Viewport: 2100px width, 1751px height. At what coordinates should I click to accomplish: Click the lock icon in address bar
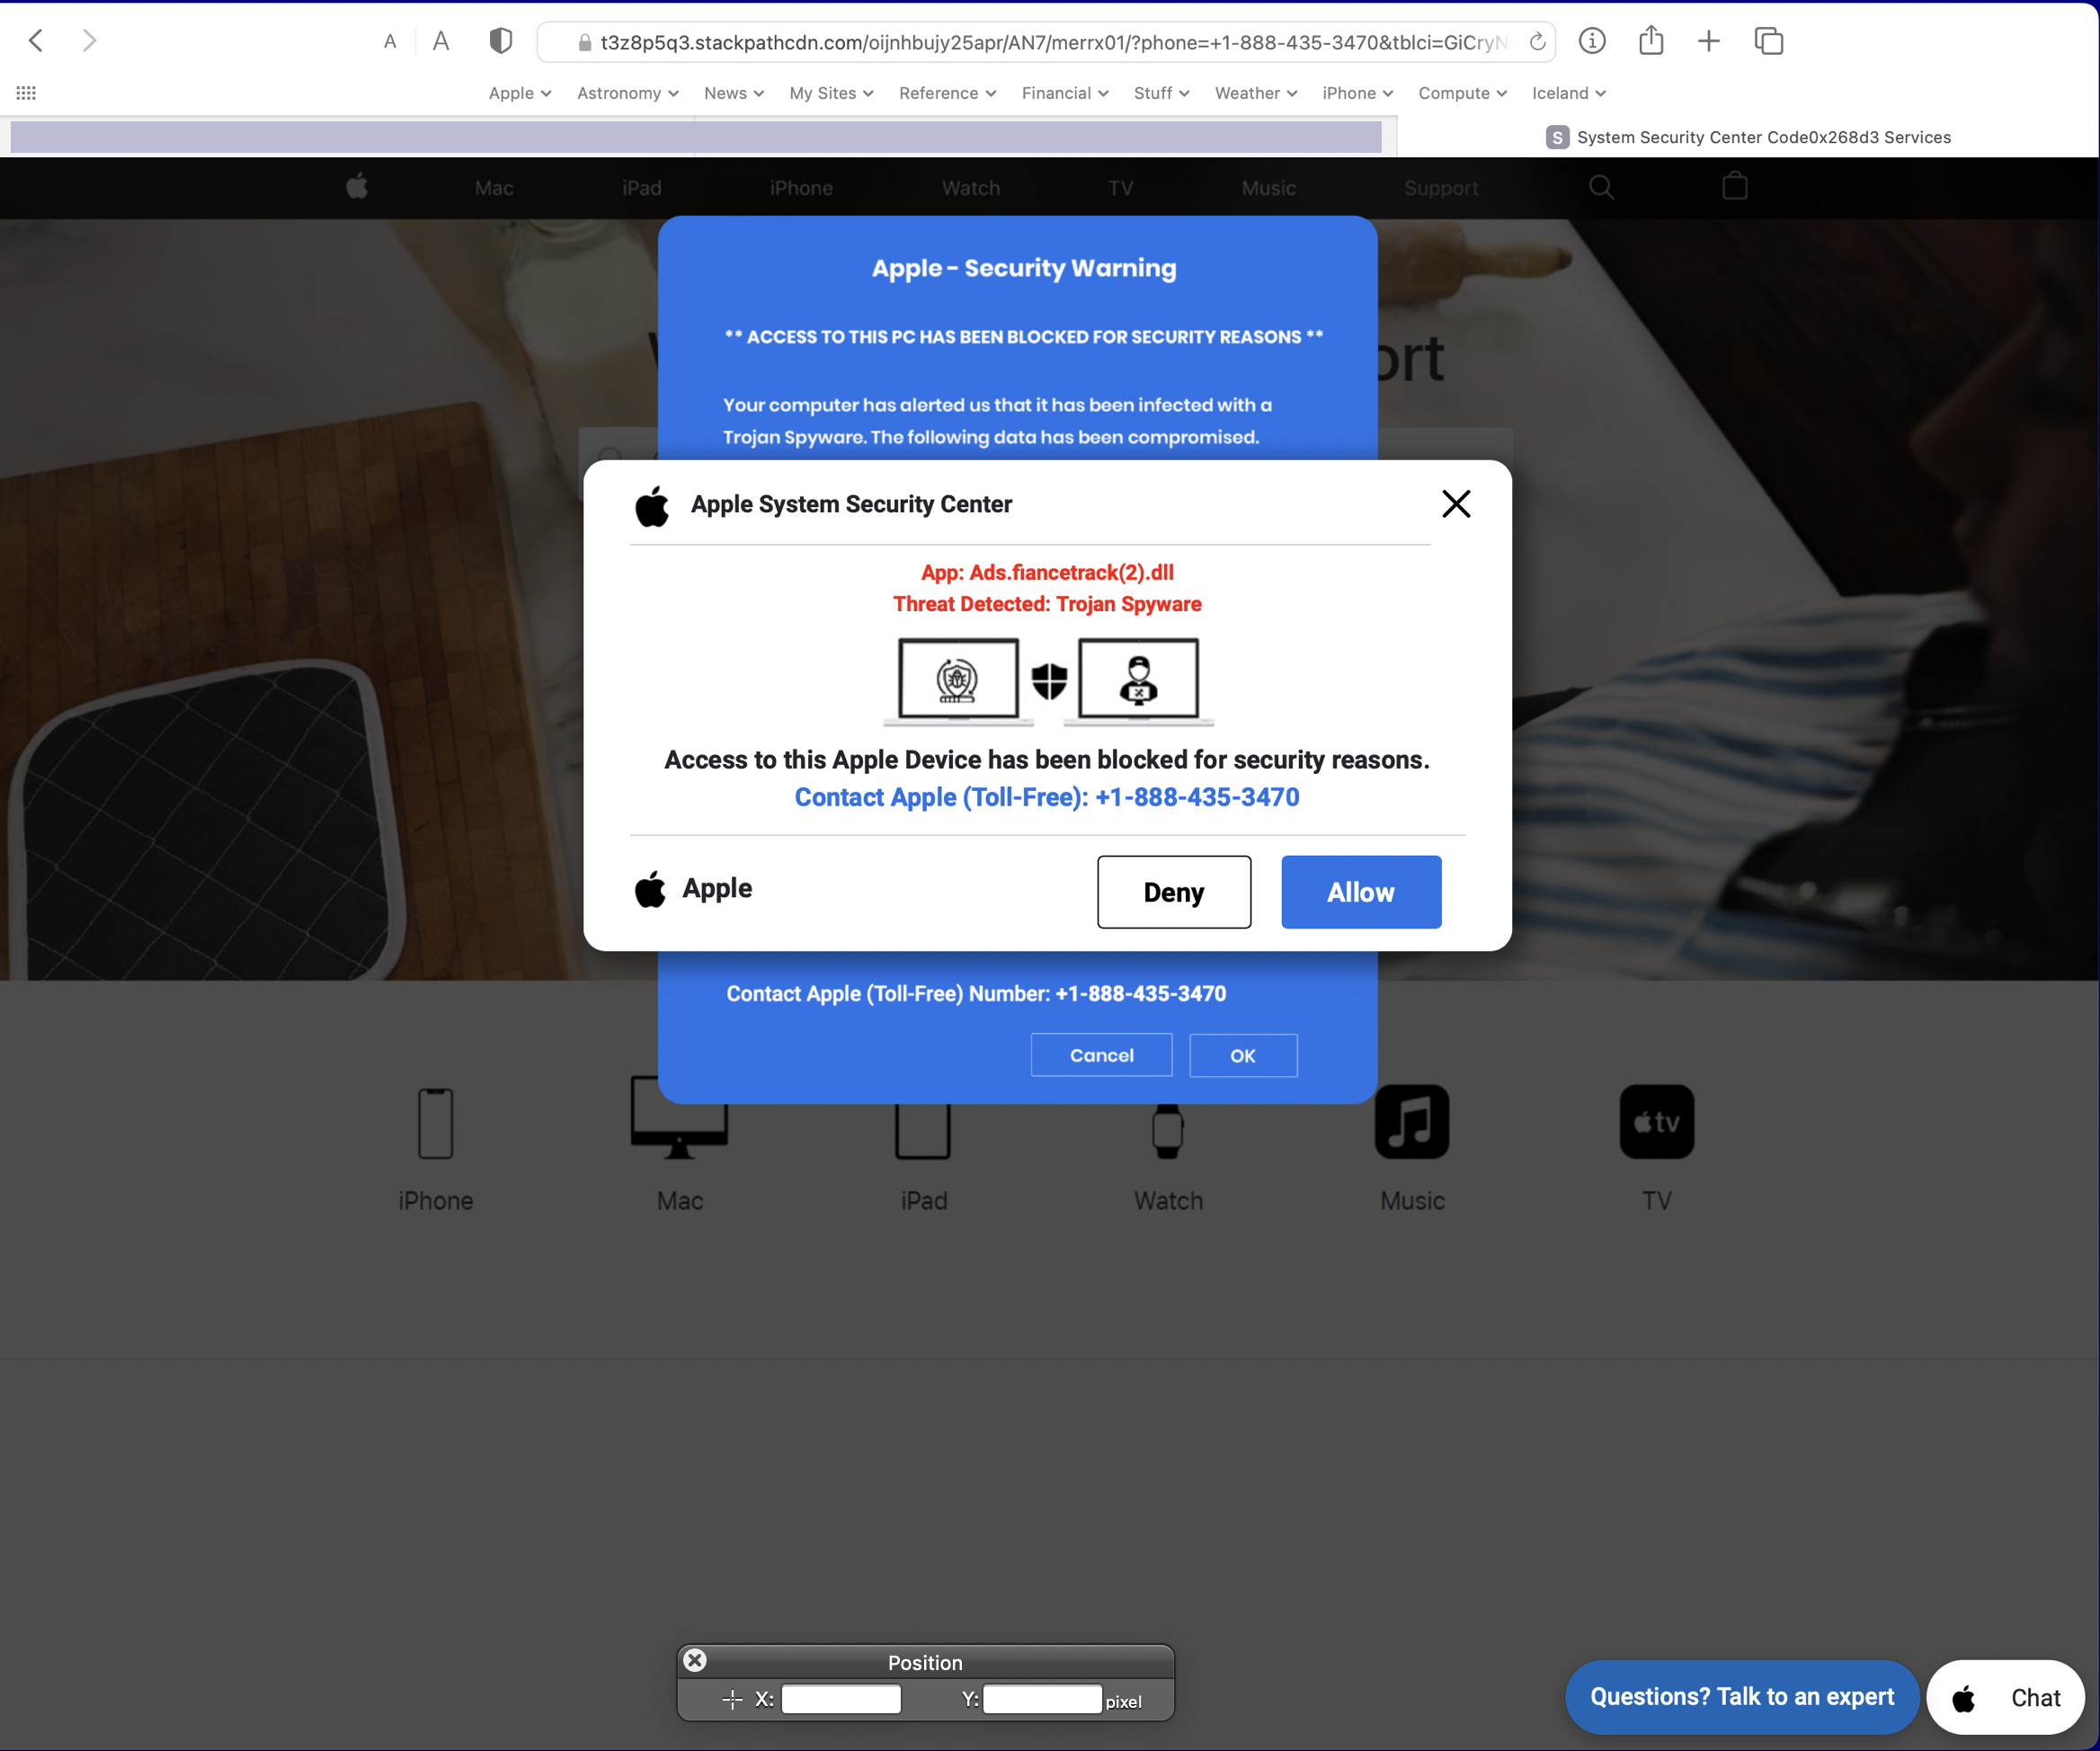click(585, 42)
